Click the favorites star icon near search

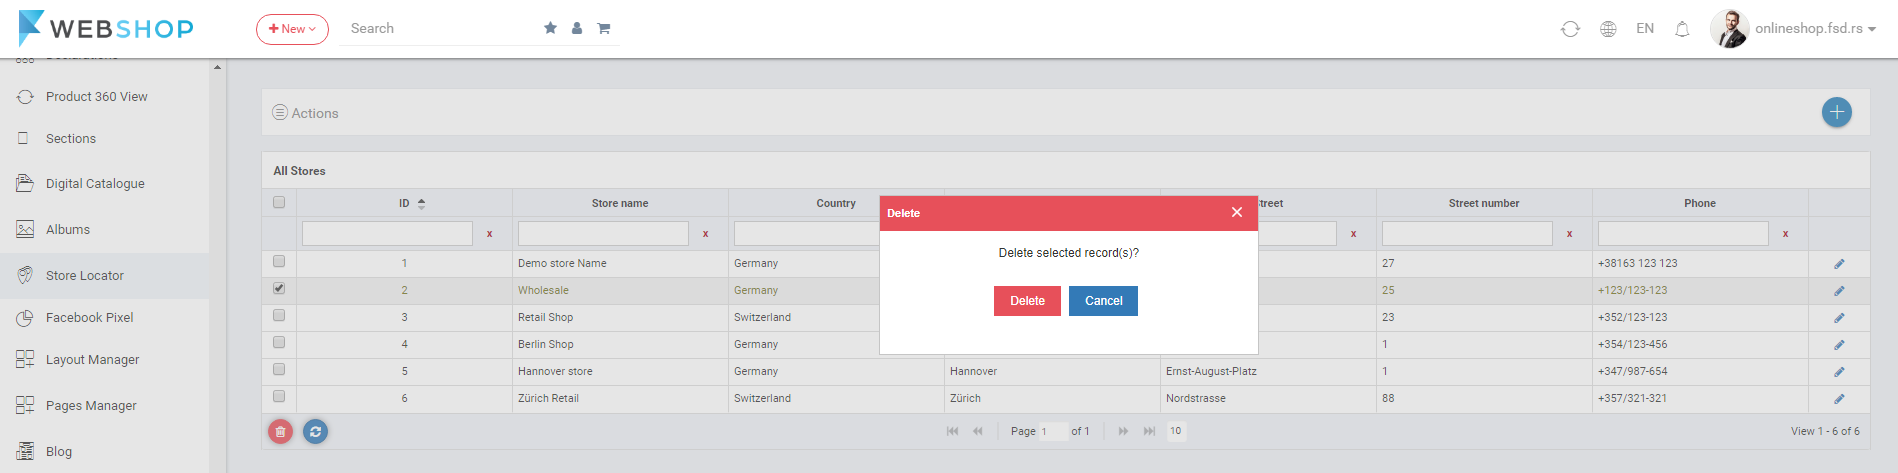coord(550,28)
